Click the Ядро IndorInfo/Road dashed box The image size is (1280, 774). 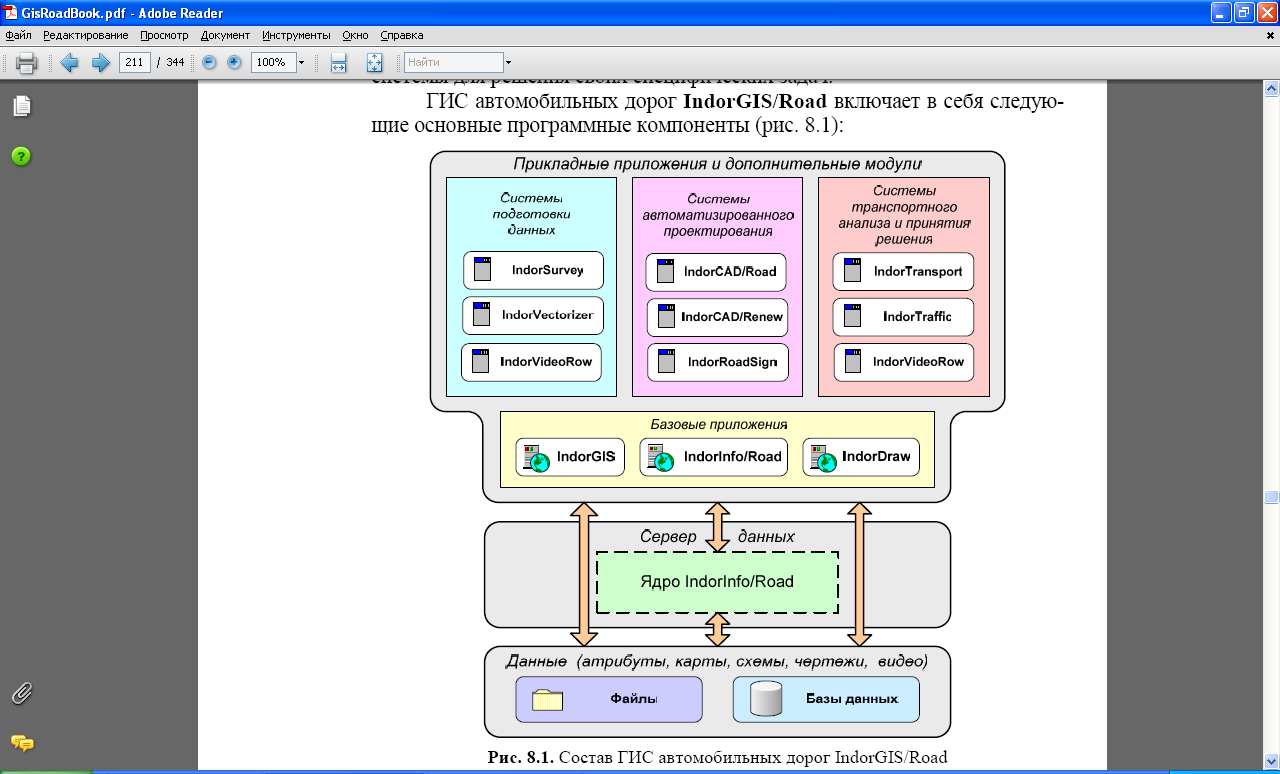(x=717, y=582)
